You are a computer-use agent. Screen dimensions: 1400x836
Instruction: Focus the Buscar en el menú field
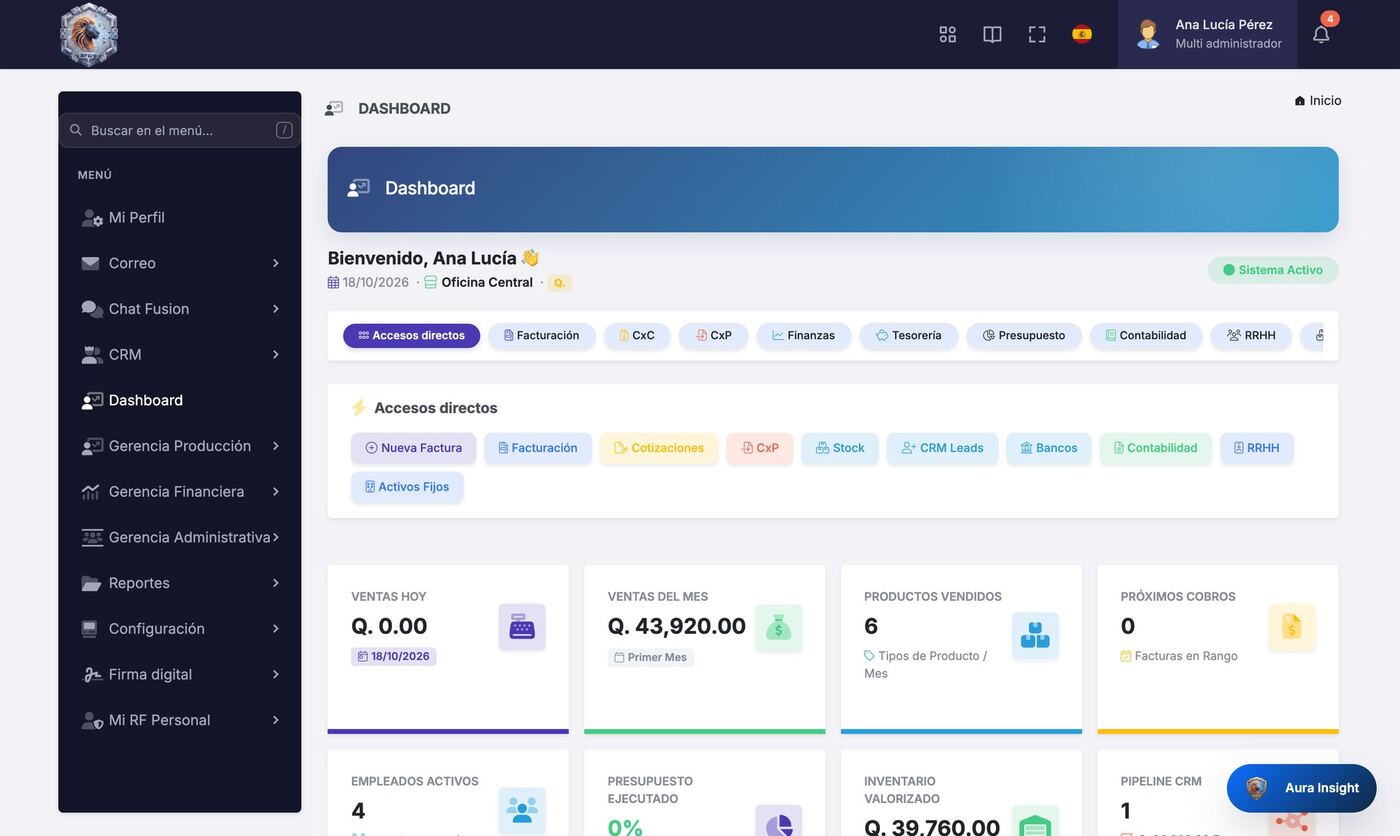point(180,130)
